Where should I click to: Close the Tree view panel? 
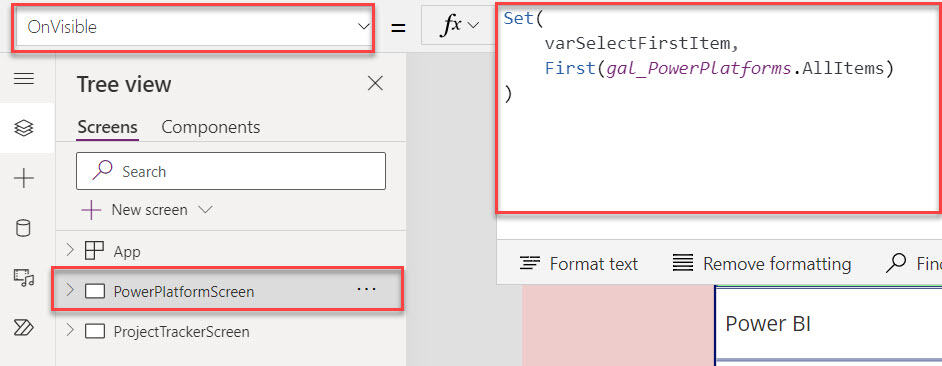tap(375, 84)
